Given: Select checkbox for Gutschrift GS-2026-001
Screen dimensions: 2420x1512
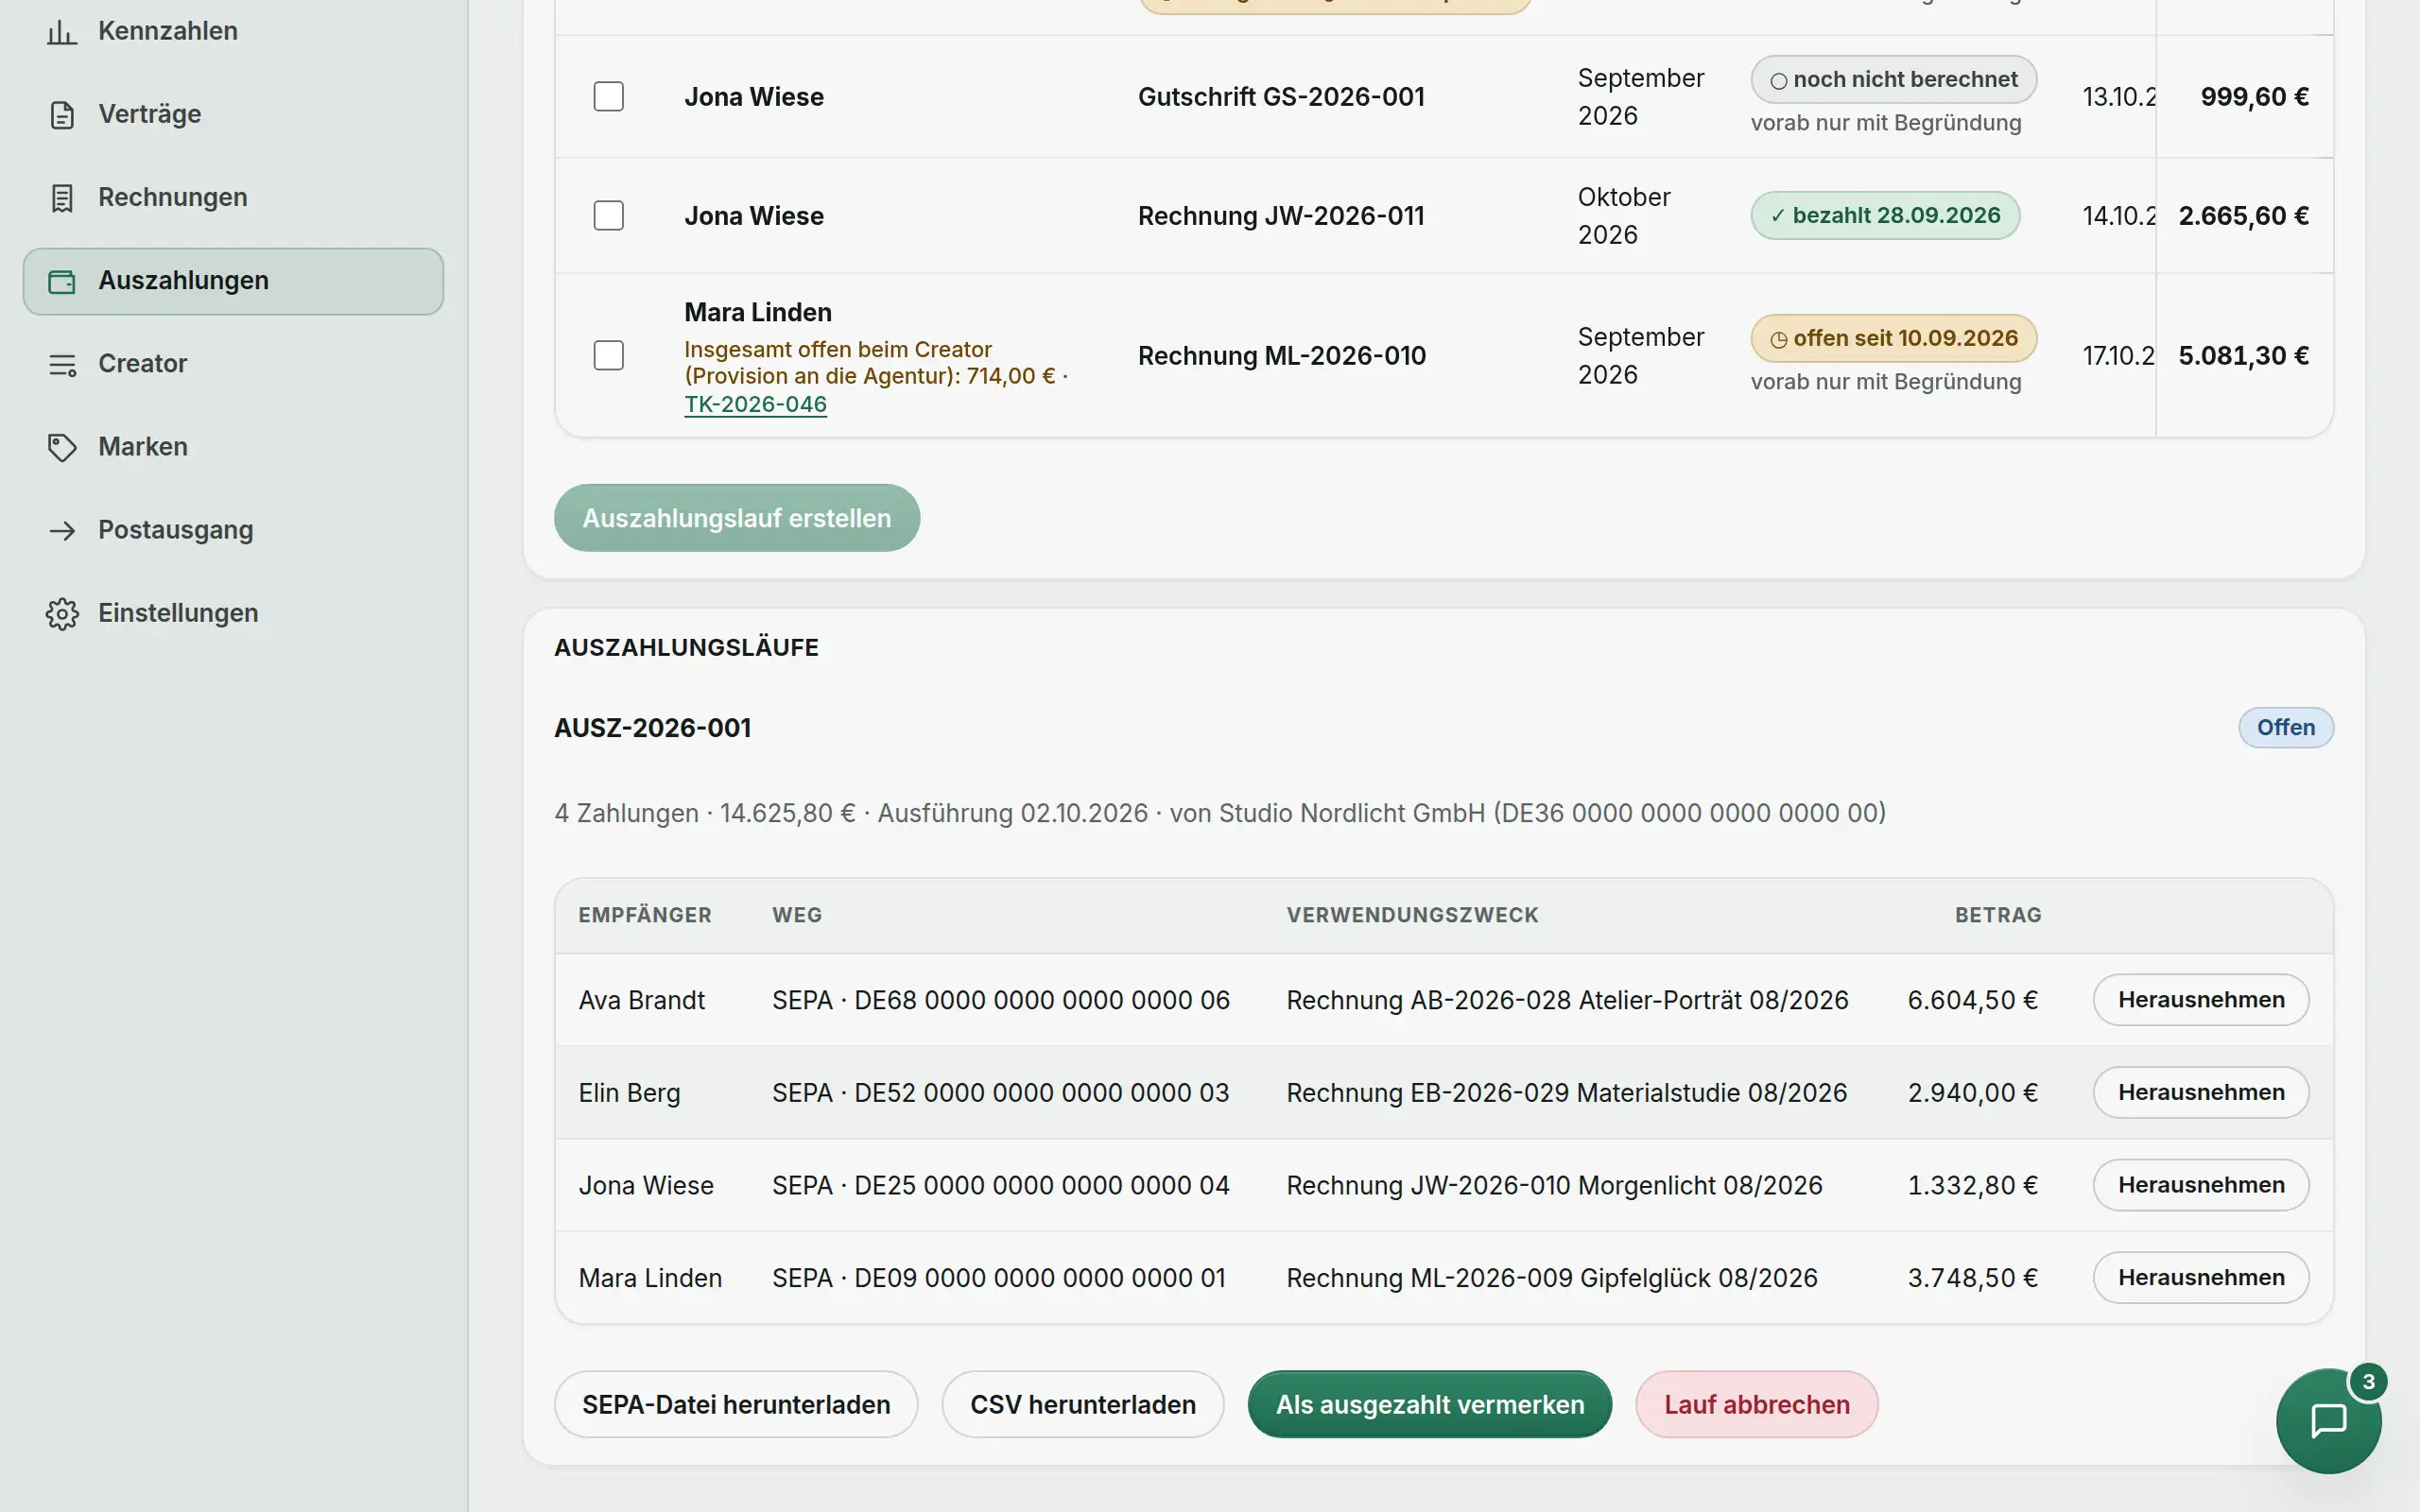Looking at the screenshot, I should pos(608,97).
